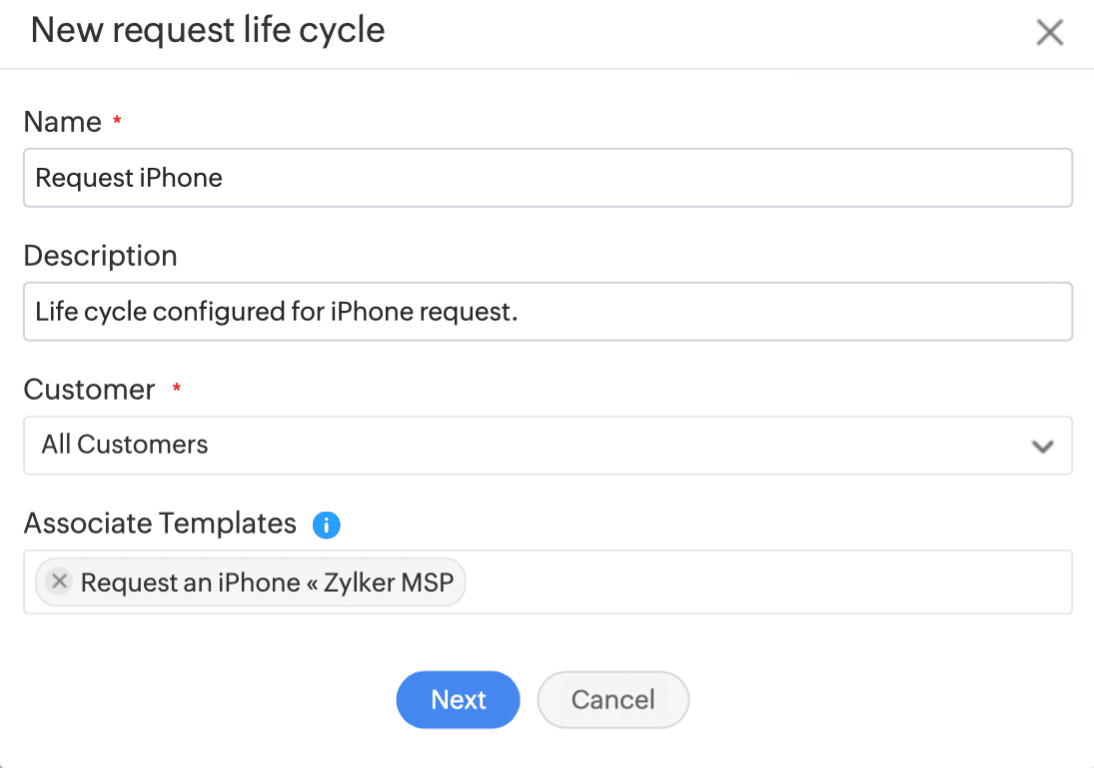
Task: Close the New request life cycle dialog
Action: coord(1049,33)
